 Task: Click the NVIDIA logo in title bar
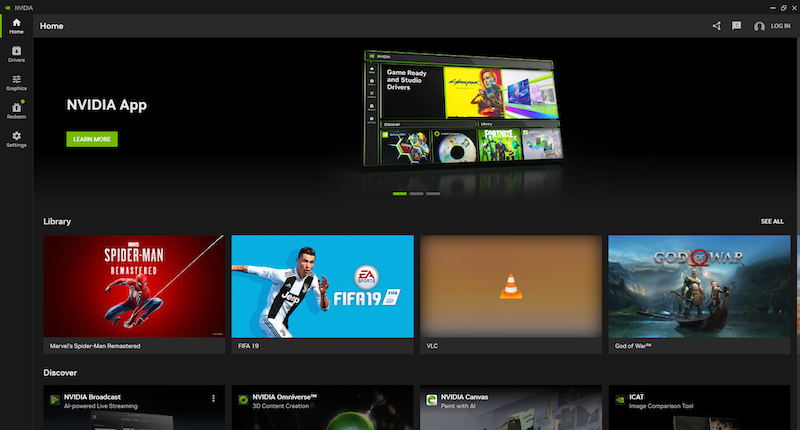tap(8, 8)
